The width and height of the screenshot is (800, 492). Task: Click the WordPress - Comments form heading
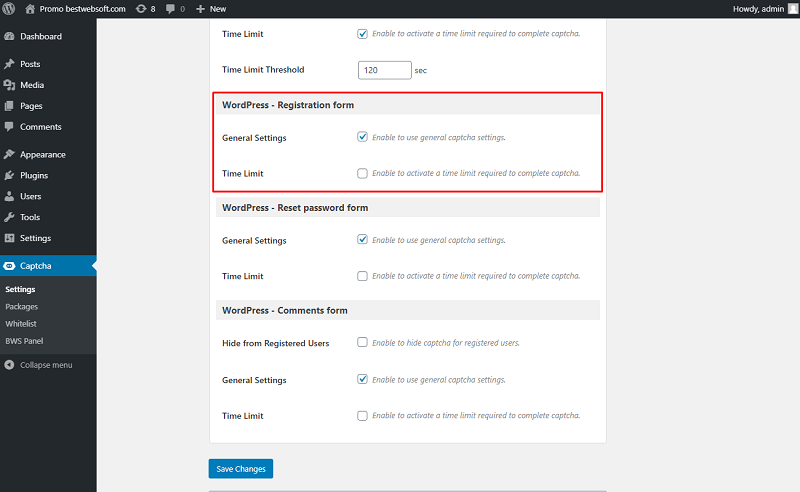click(285, 310)
